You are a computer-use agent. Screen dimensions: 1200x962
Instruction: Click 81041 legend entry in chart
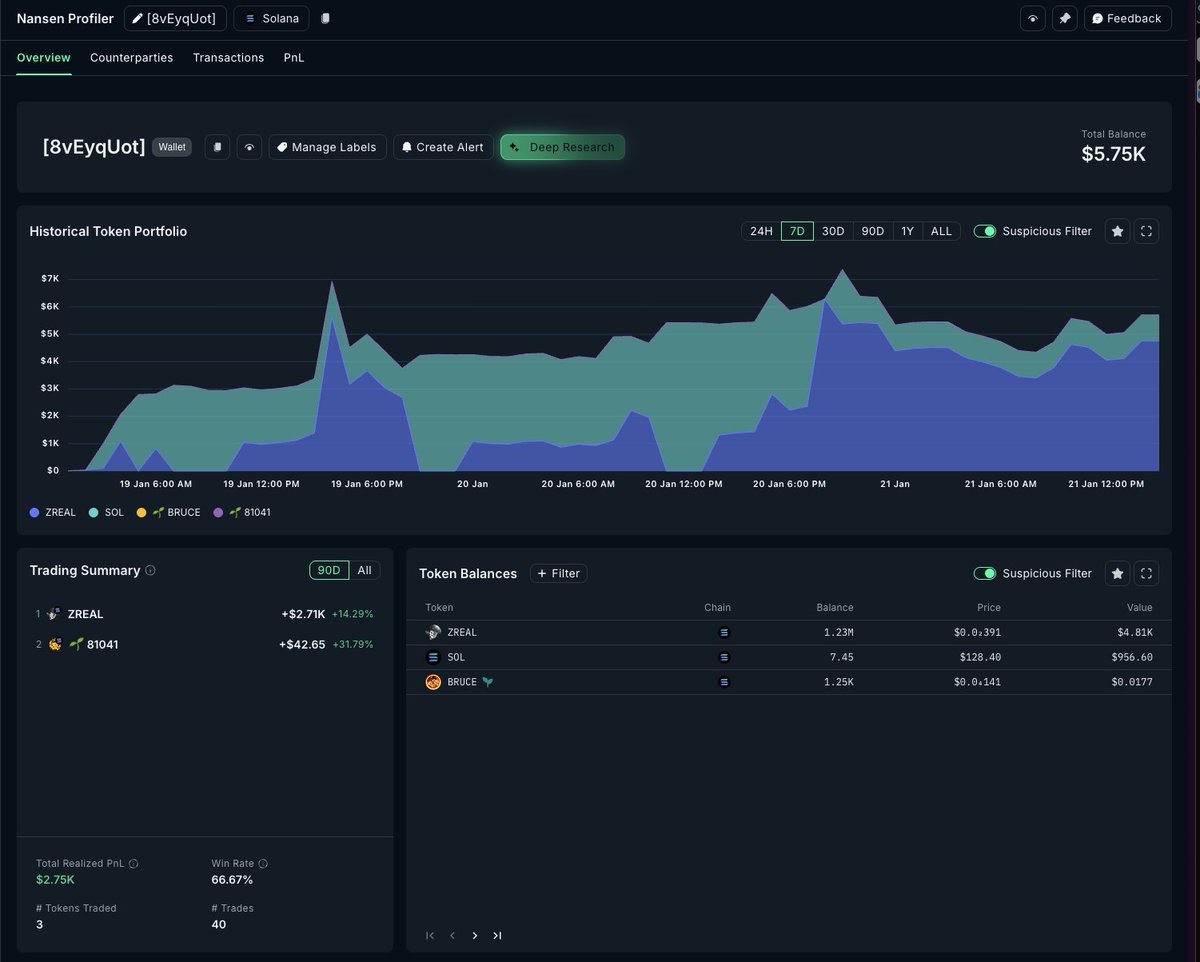tap(240, 512)
